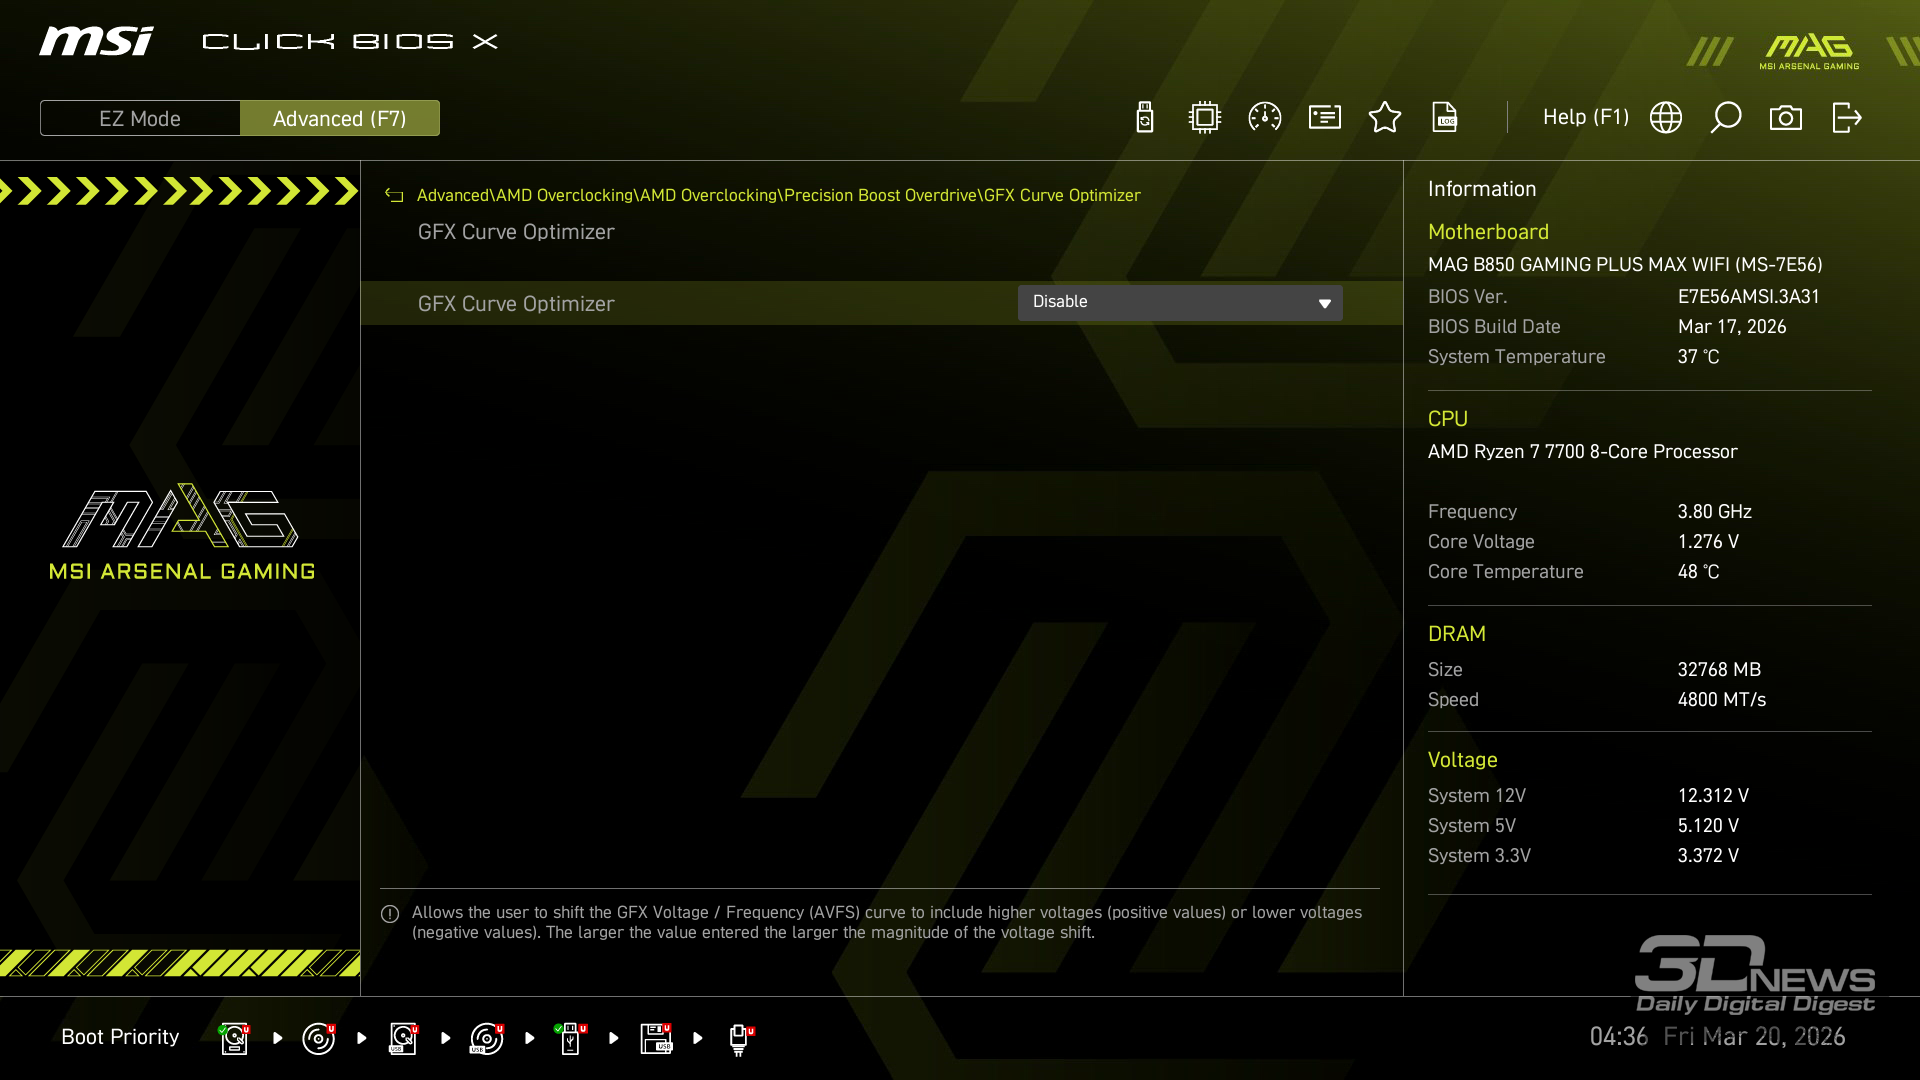Select Advanced (F7) mode
Screen dimensions: 1920x1080
pyautogui.click(x=339, y=118)
